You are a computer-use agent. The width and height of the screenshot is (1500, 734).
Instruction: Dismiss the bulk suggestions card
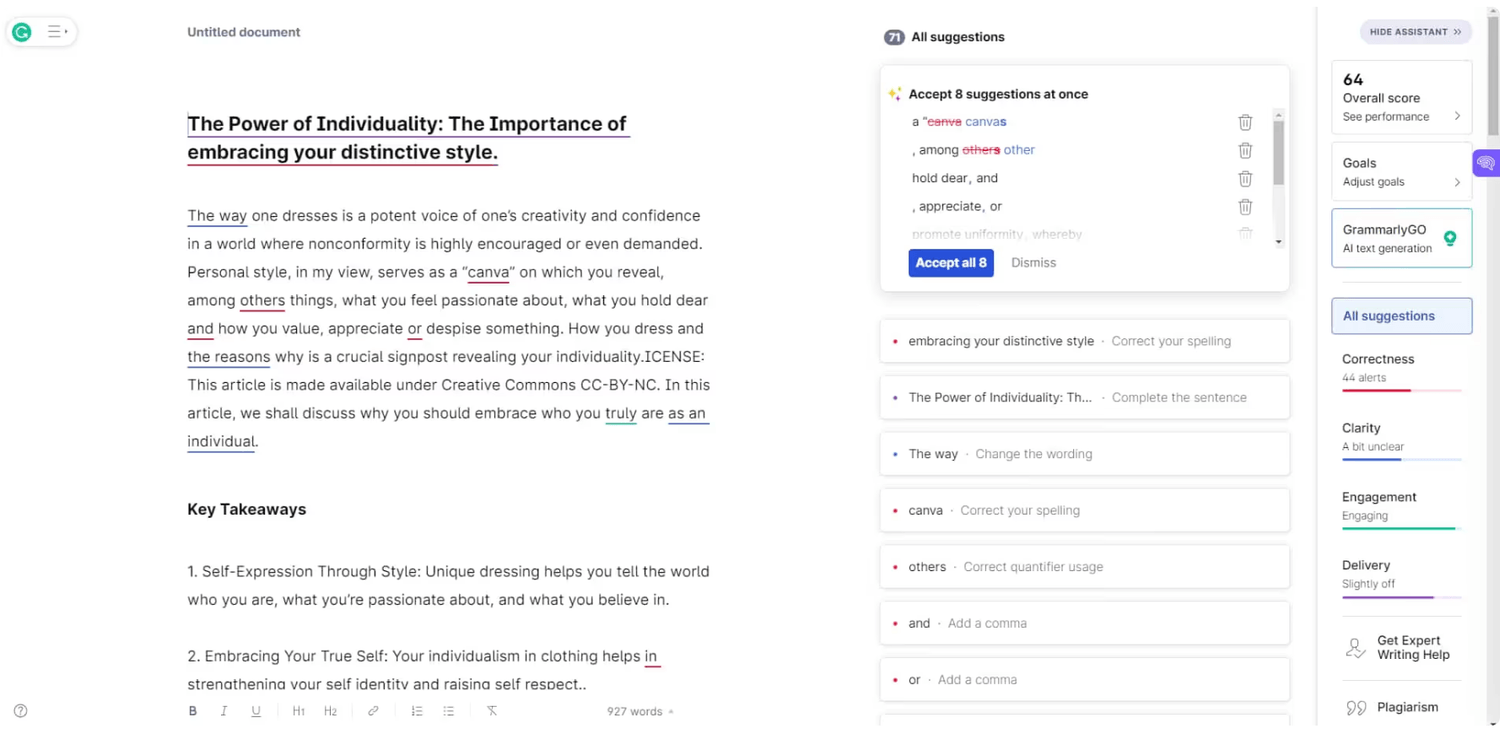click(1033, 263)
